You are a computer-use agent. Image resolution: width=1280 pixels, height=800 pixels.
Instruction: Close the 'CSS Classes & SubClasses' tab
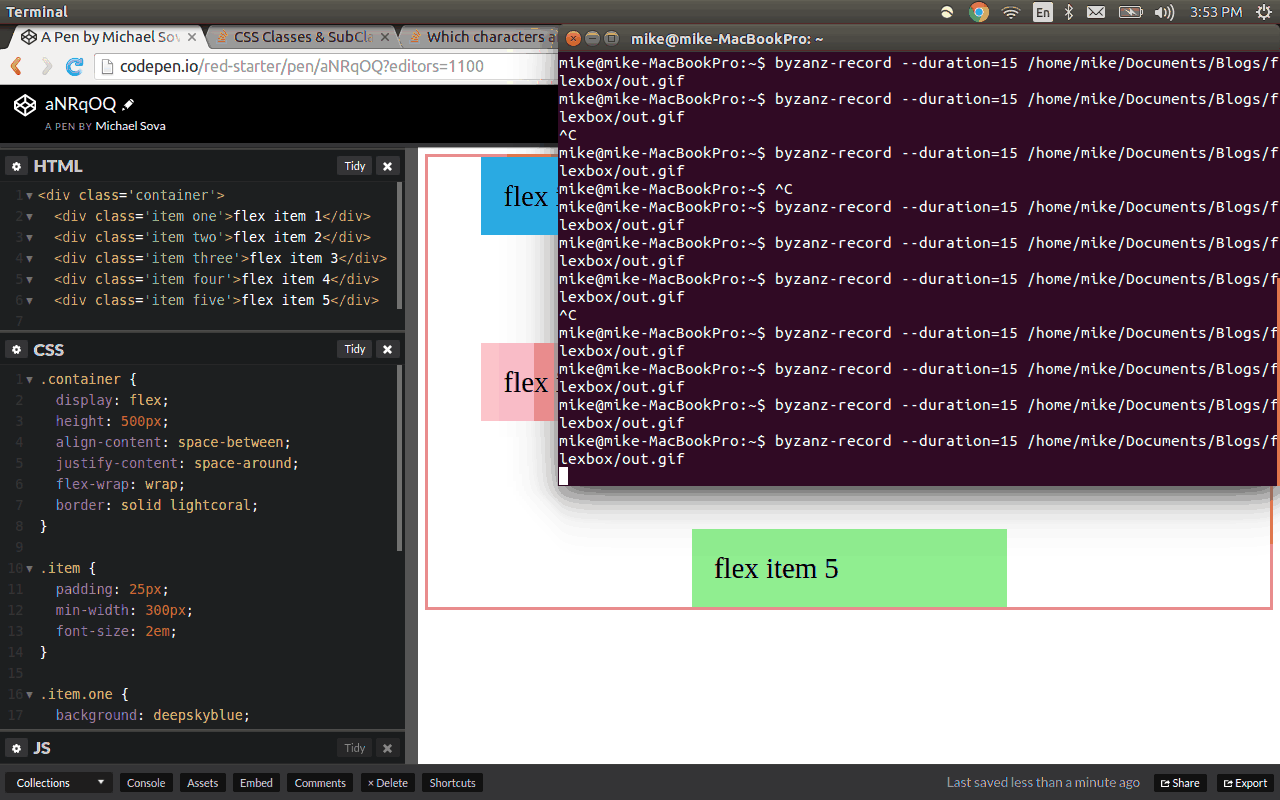387,38
